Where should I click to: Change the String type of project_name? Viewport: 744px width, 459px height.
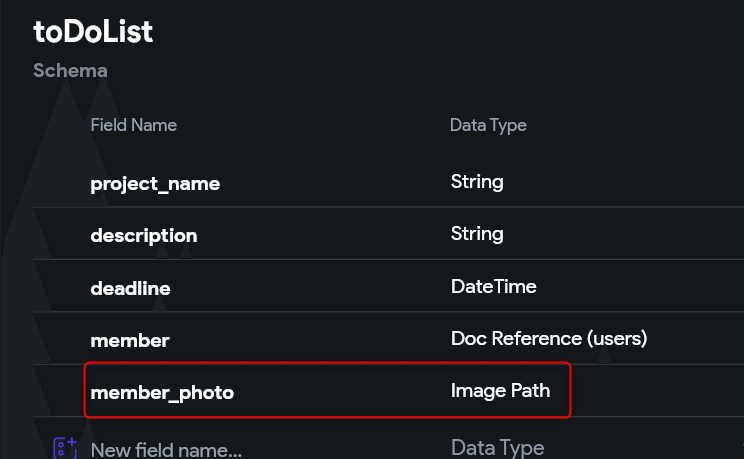(477, 182)
